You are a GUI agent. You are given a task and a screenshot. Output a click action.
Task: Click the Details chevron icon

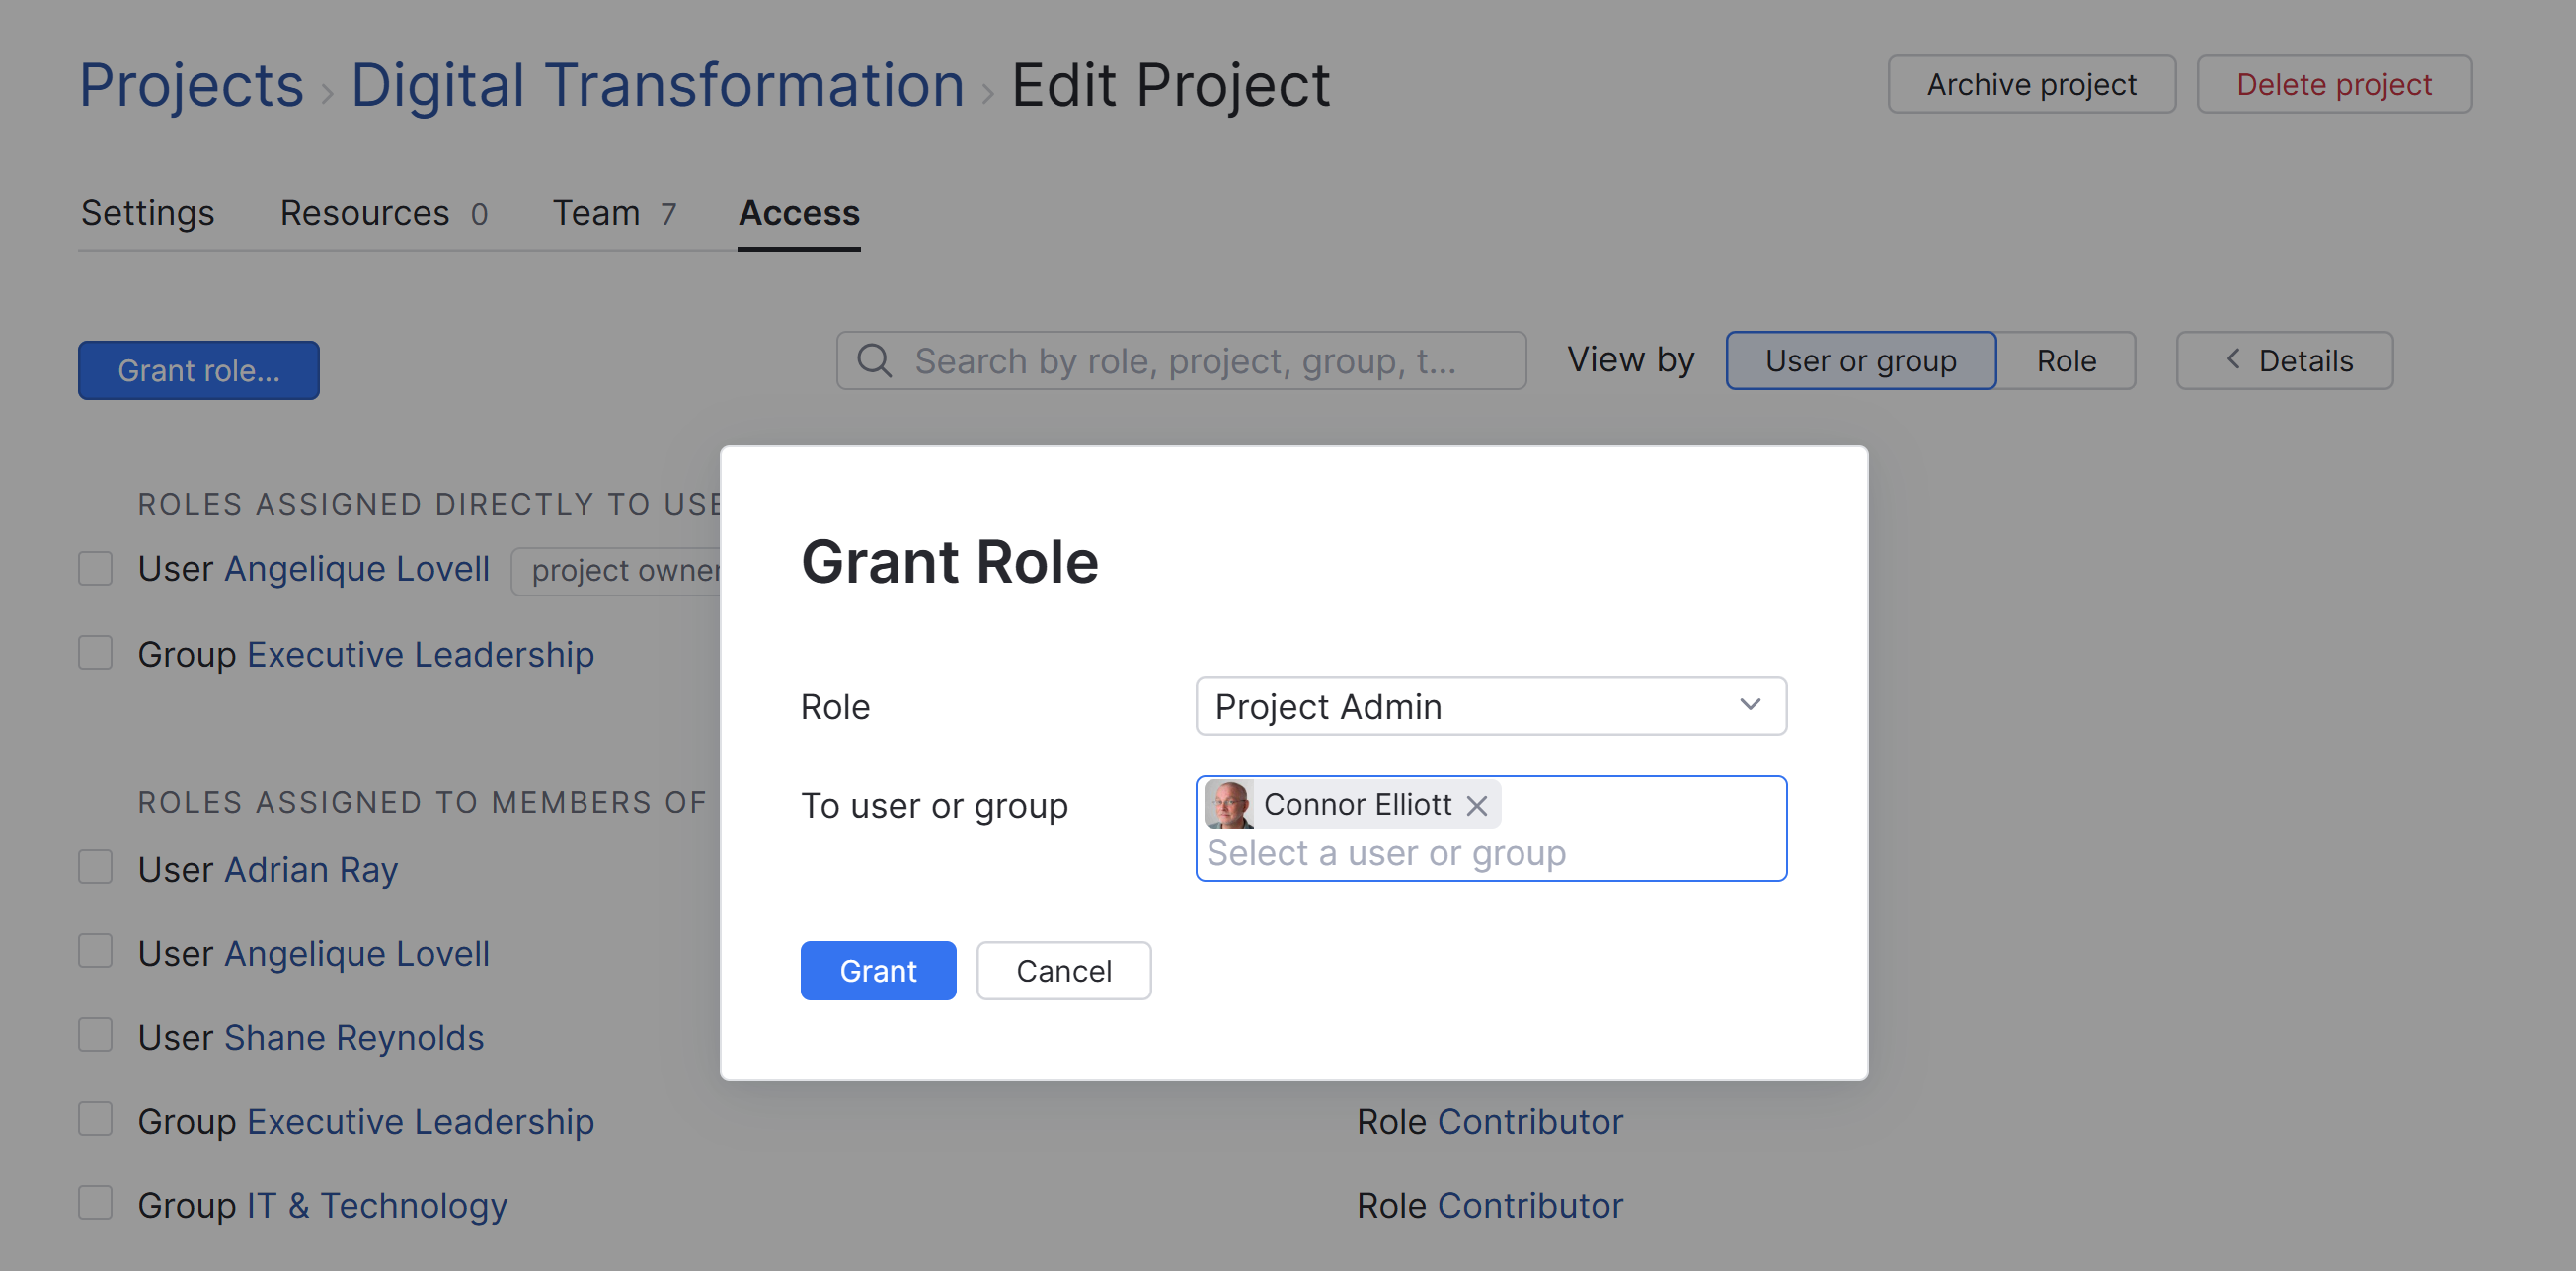[2232, 359]
